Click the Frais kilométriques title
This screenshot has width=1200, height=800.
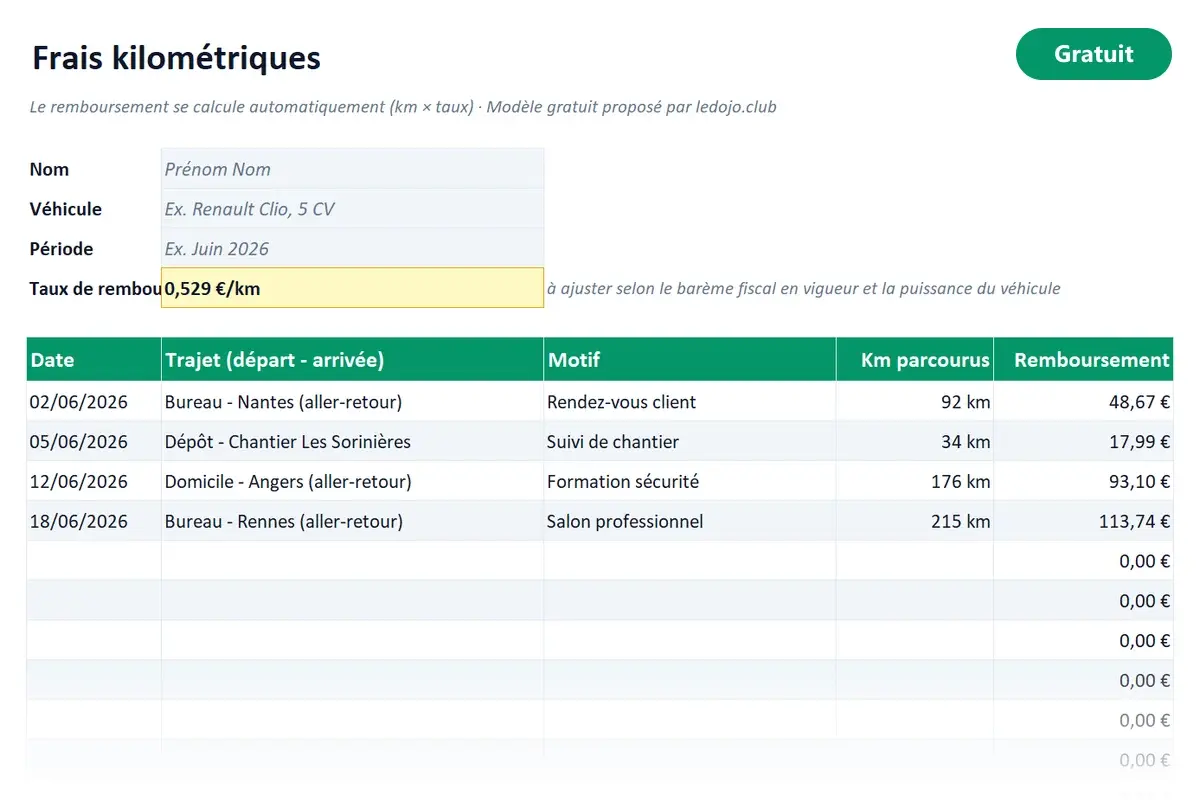[176, 58]
